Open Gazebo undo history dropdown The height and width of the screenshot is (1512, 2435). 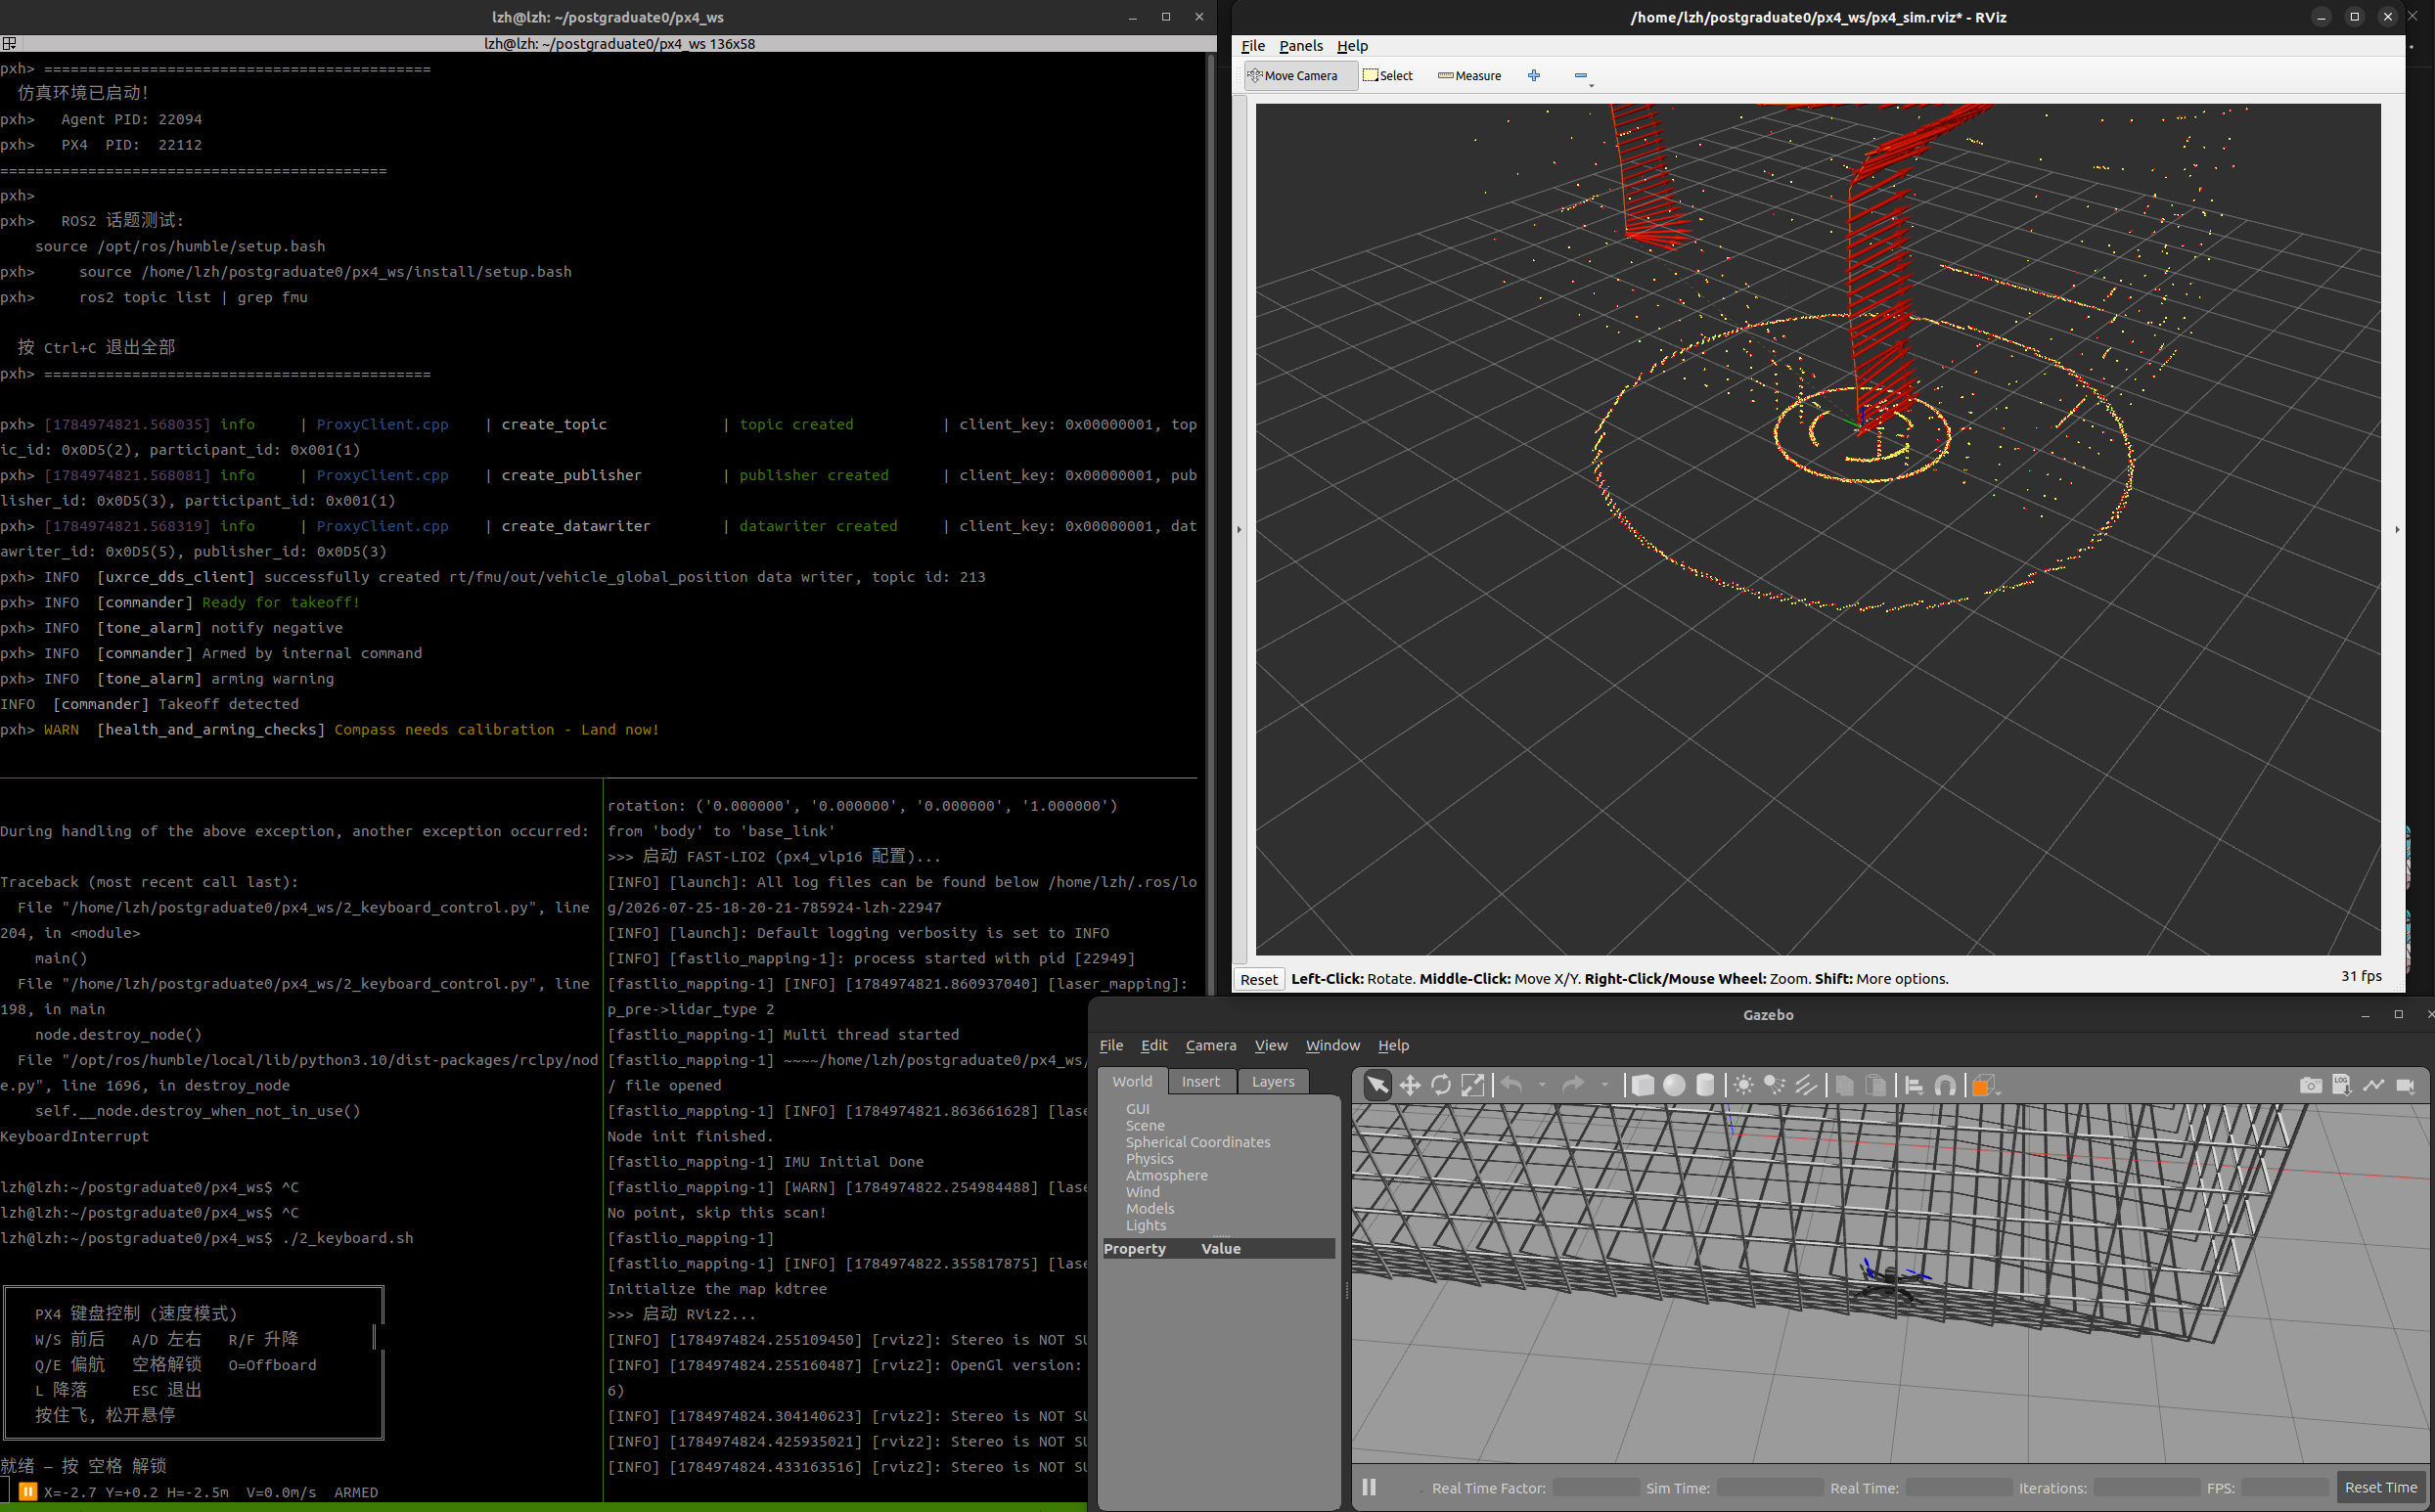tap(1542, 1085)
